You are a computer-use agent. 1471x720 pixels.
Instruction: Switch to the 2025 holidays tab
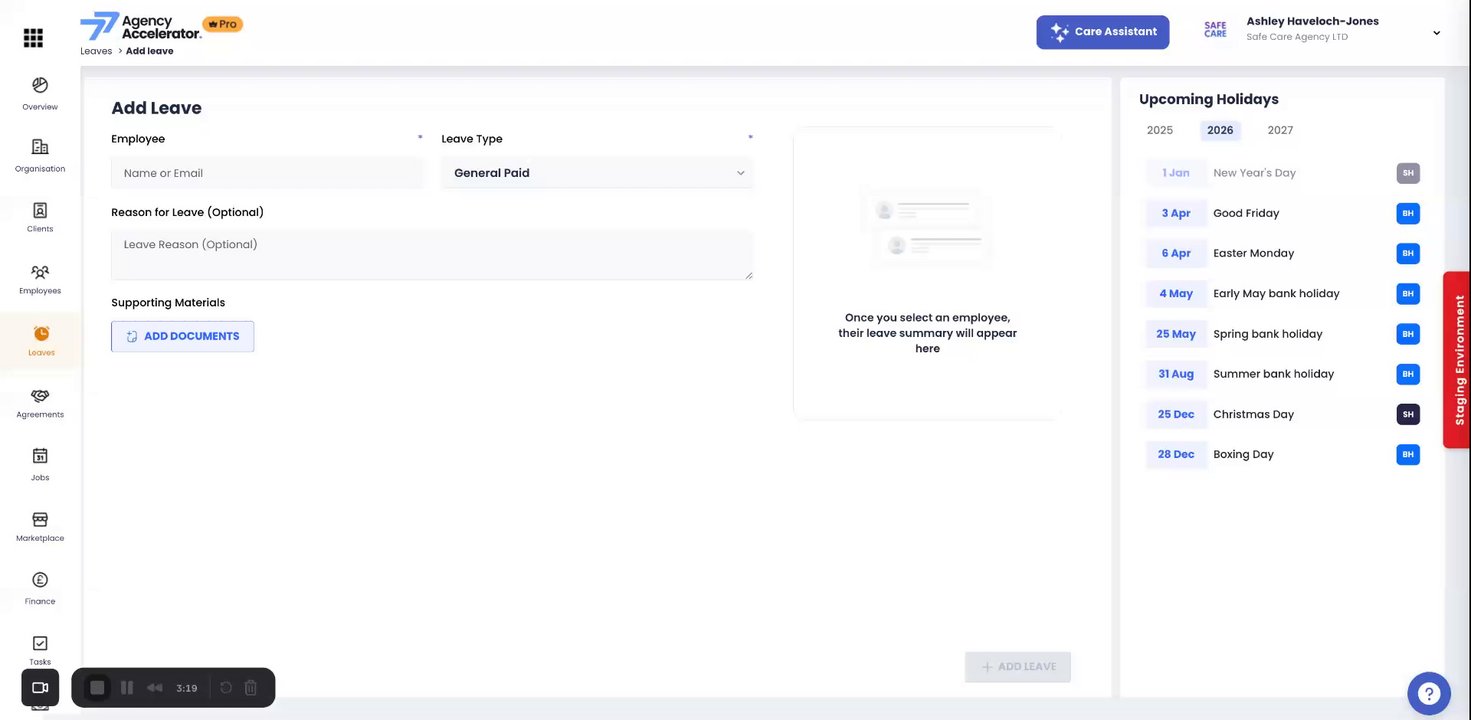click(1160, 130)
